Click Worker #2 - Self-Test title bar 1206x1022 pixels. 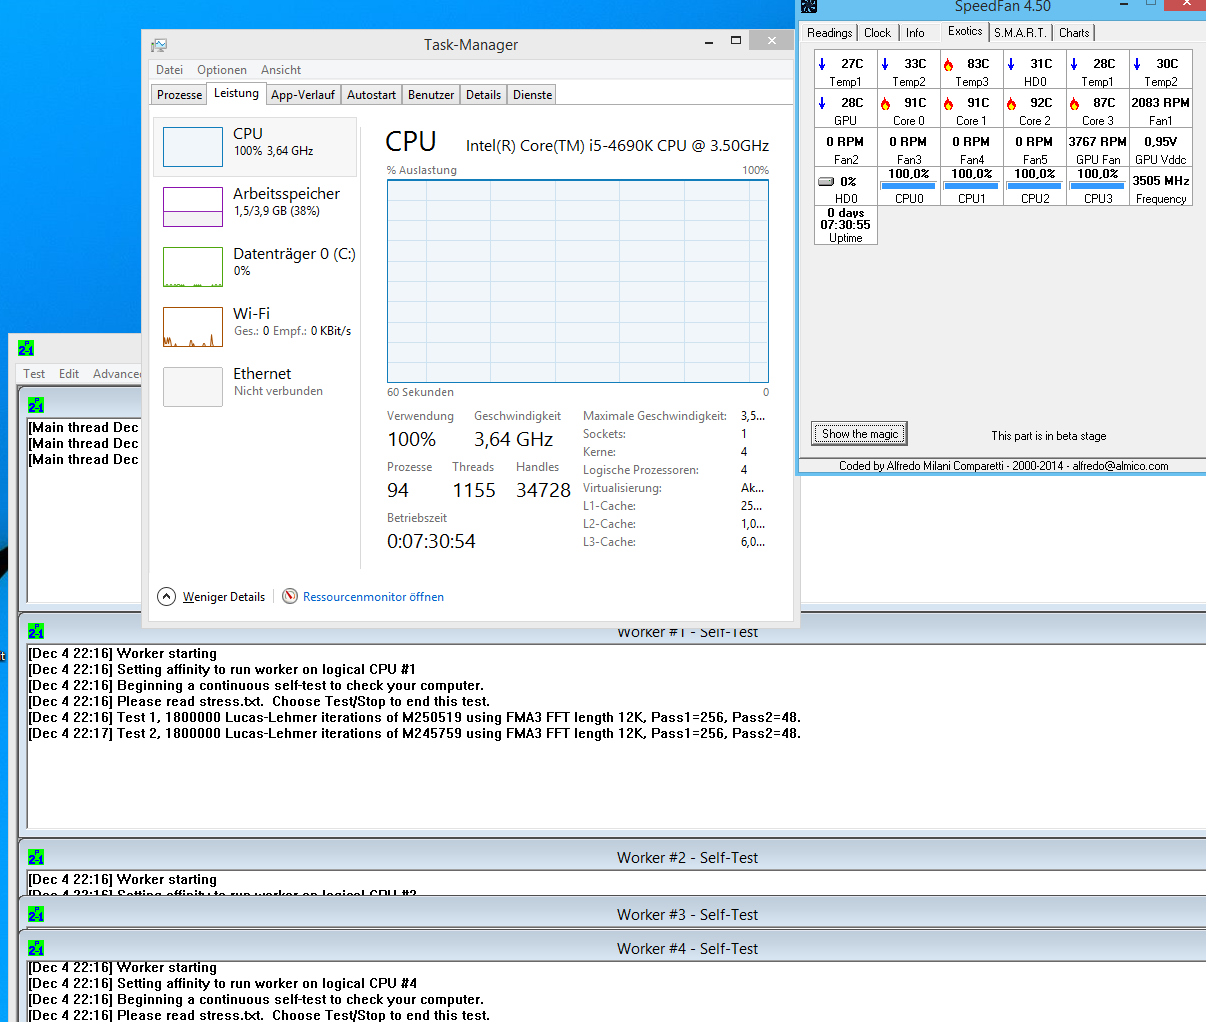[613, 858]
